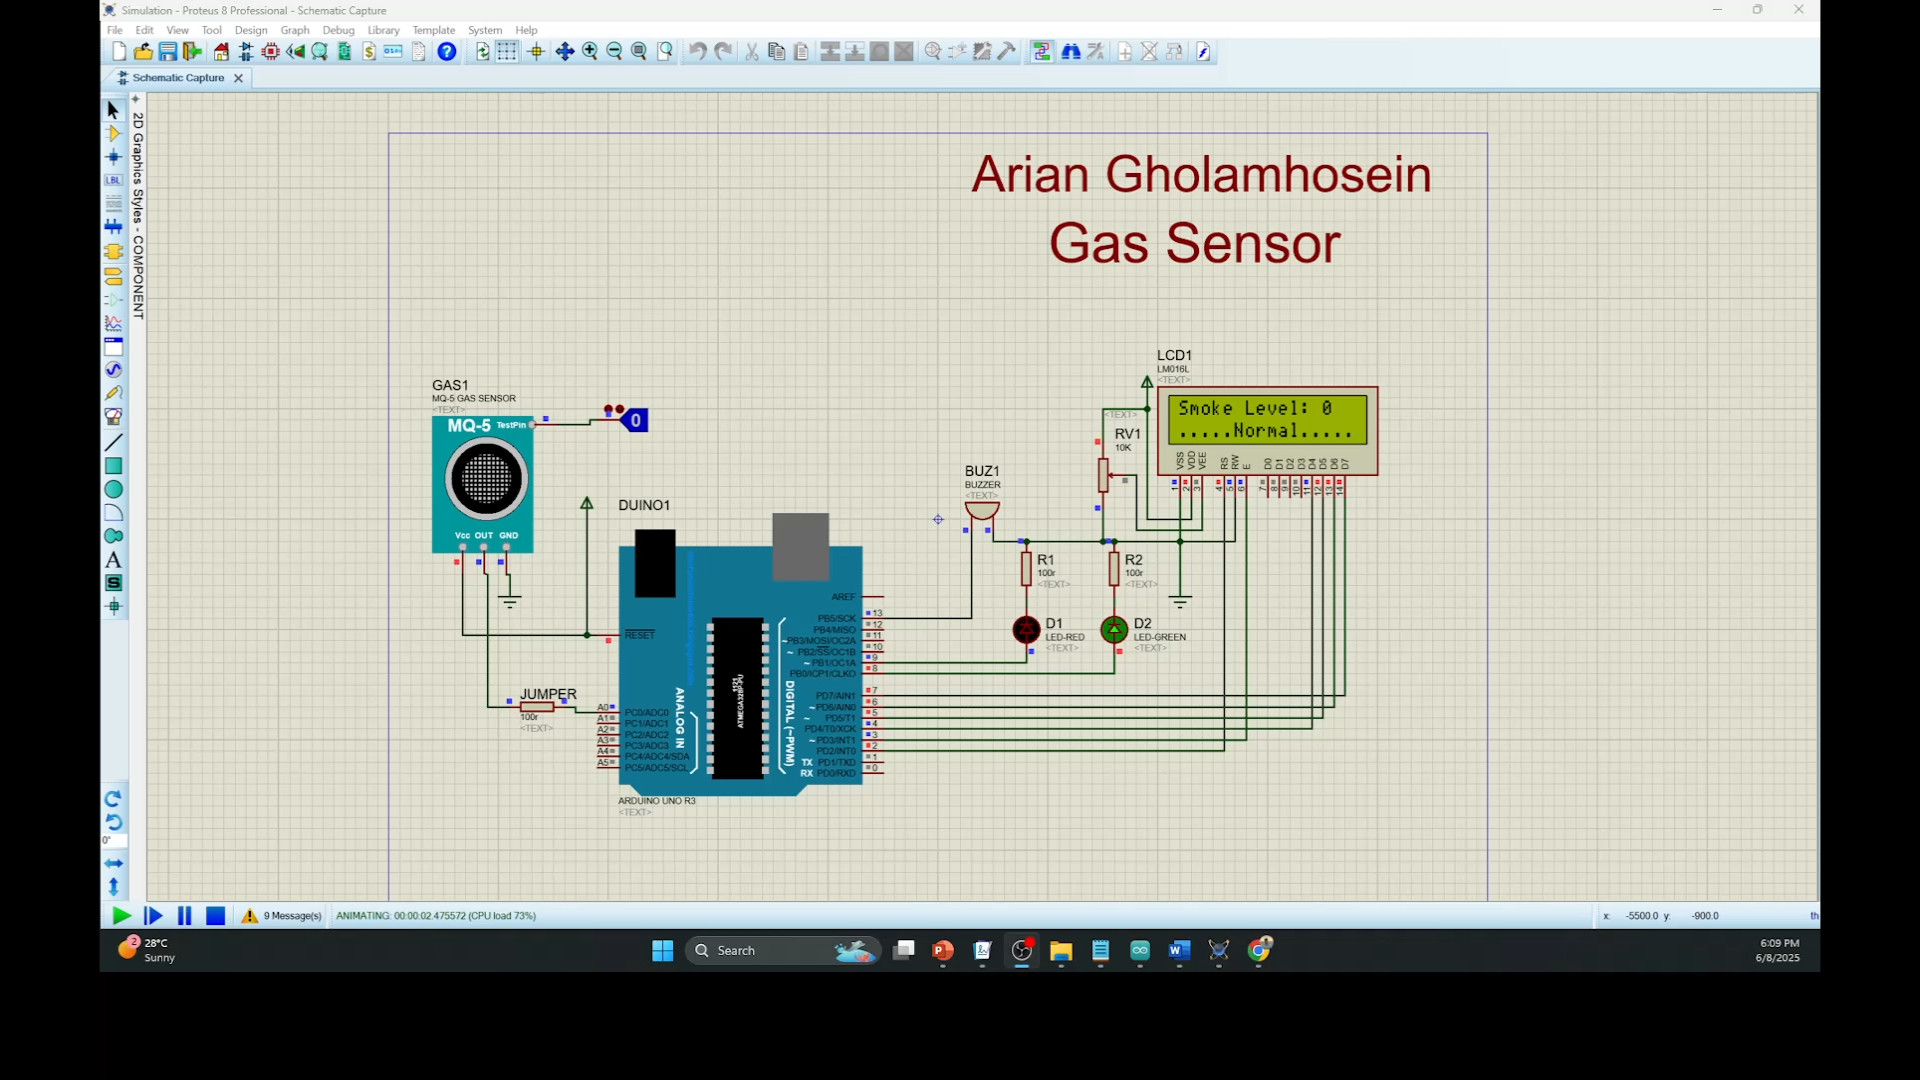Select the Component mode tool
Image resolution: width=1920 pixels, height=1080 pixels.
[x=113, y=133]
